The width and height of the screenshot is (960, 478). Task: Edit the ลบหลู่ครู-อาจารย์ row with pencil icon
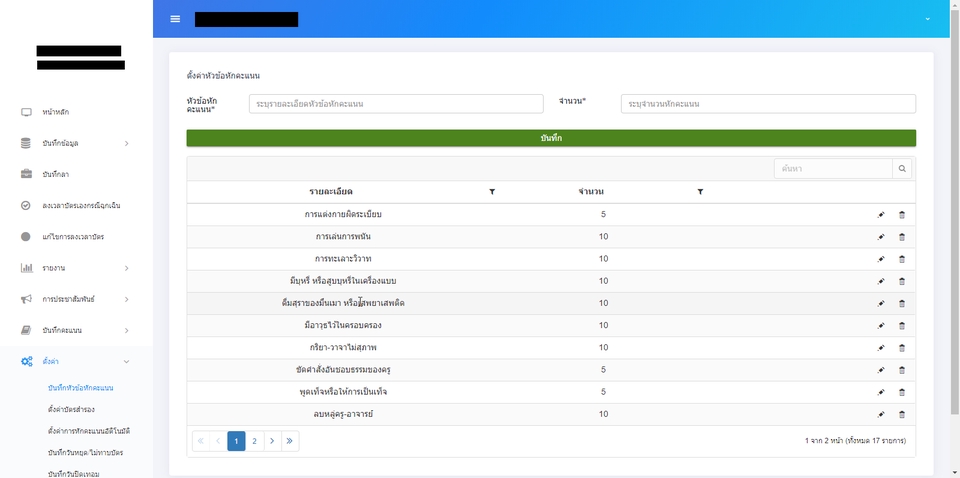[x=881, y=414]
